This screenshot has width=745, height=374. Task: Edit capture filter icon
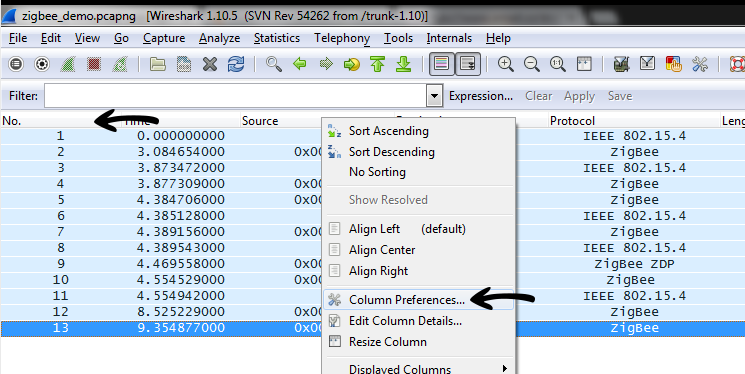621,64
